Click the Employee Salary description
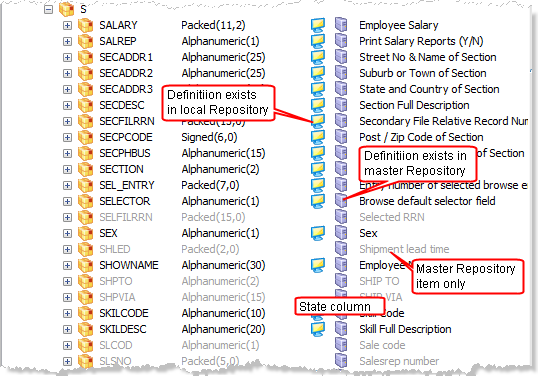 coord(399,25)
